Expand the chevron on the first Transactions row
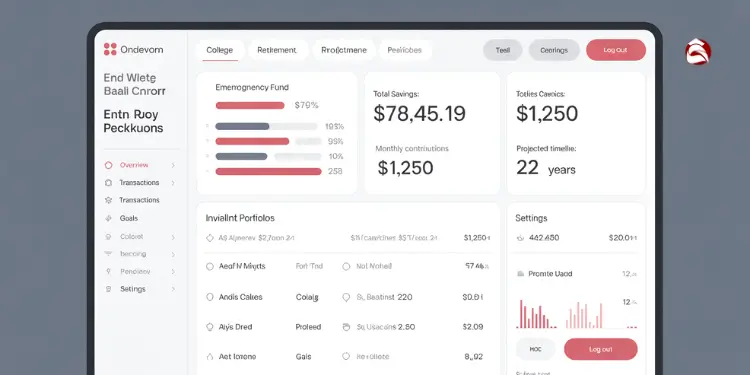The image size is (750, 375). coord(173,183)
